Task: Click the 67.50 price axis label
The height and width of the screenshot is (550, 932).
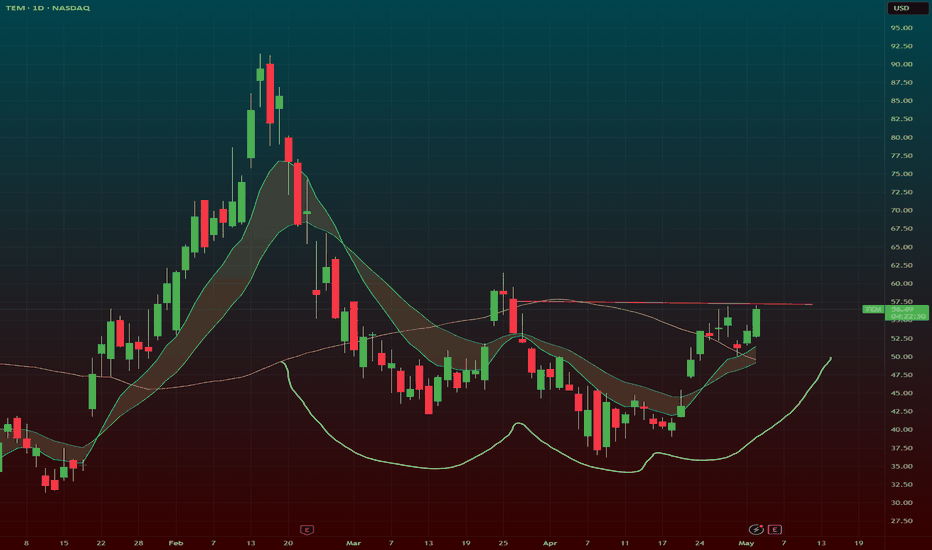Action: (901, 228)
